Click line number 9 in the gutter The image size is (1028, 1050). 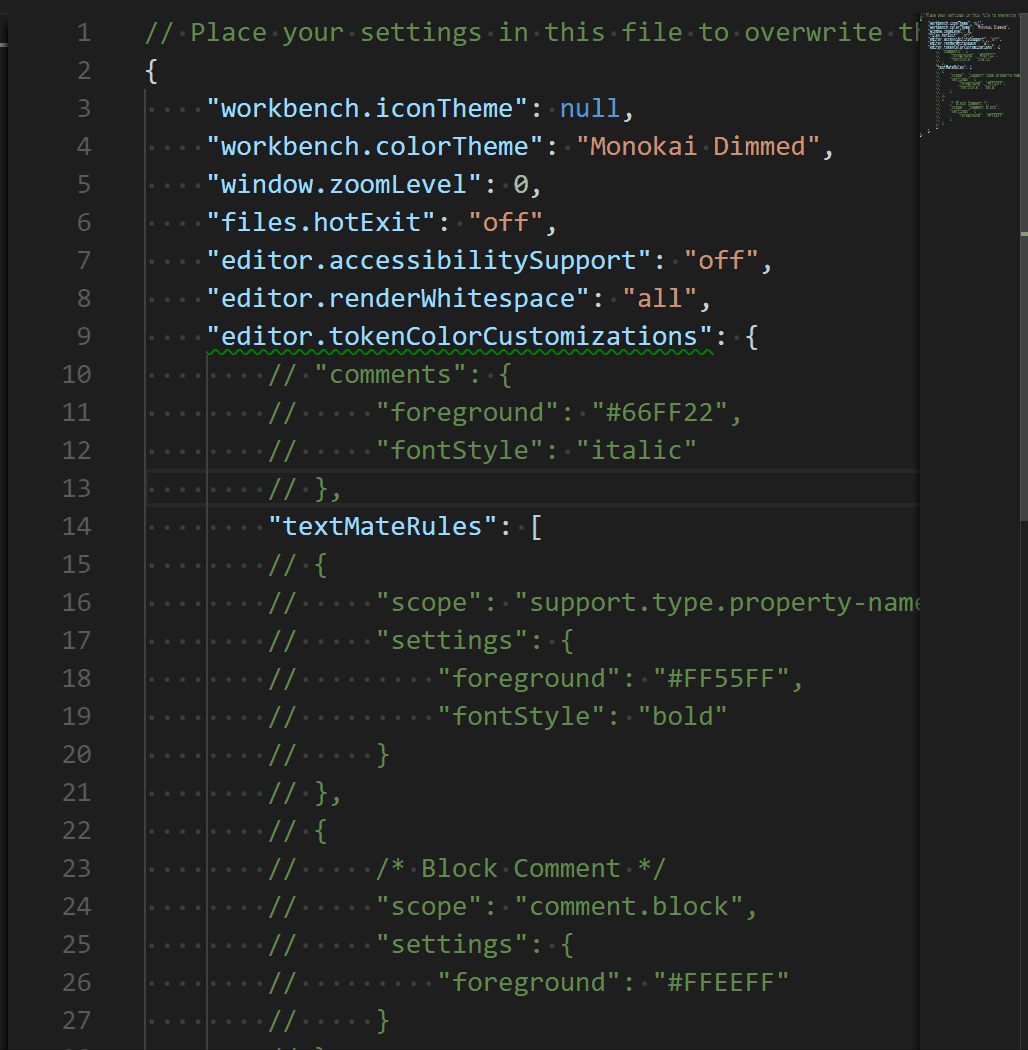84,337
